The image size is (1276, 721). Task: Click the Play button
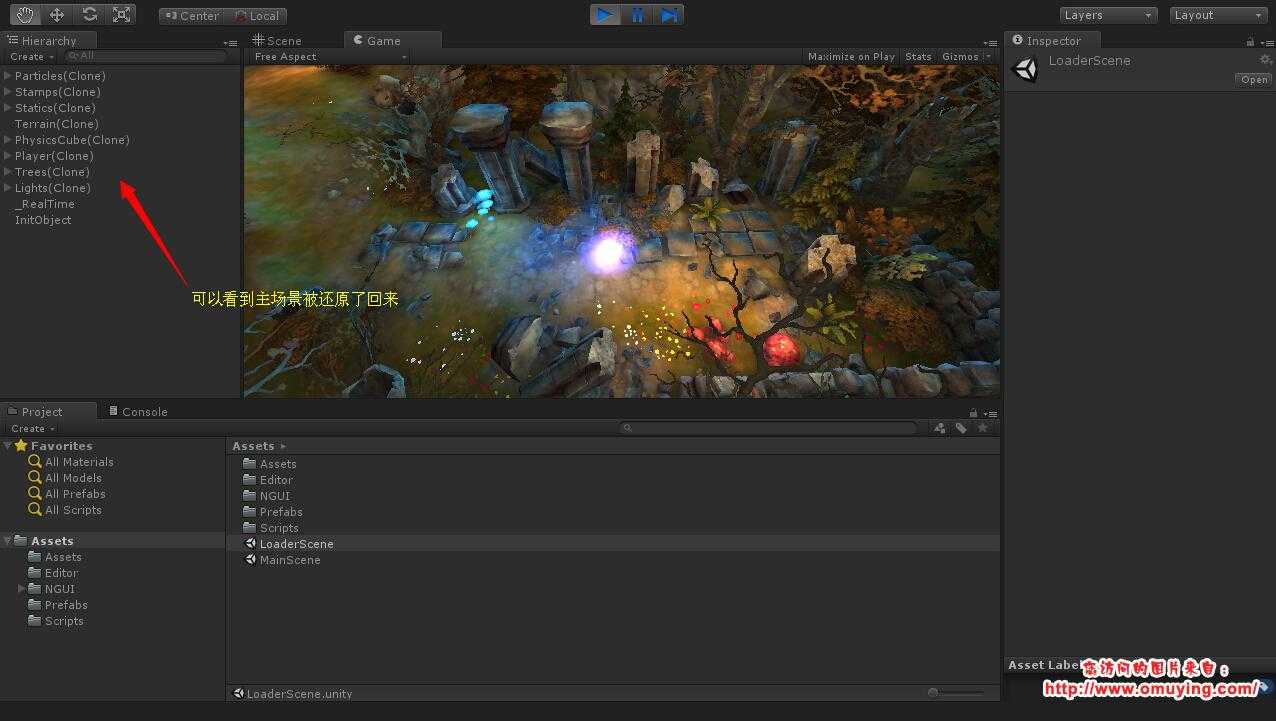click(x=605, y=14)
